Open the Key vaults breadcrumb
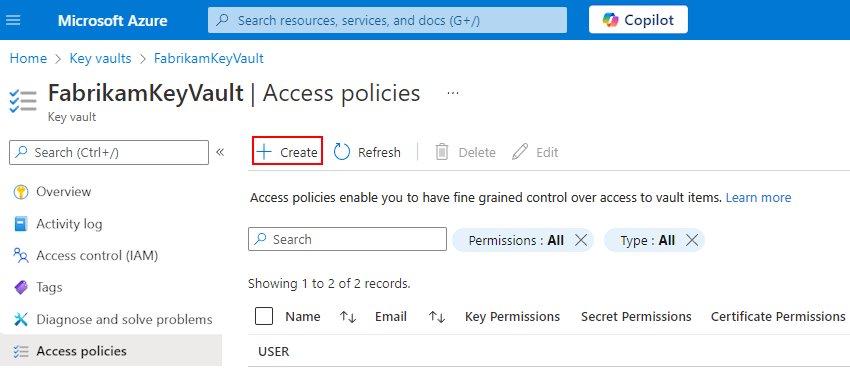Image resolution: width=850 pixels, height=370 pixels. pyautogui.click(x=100, y=59)
